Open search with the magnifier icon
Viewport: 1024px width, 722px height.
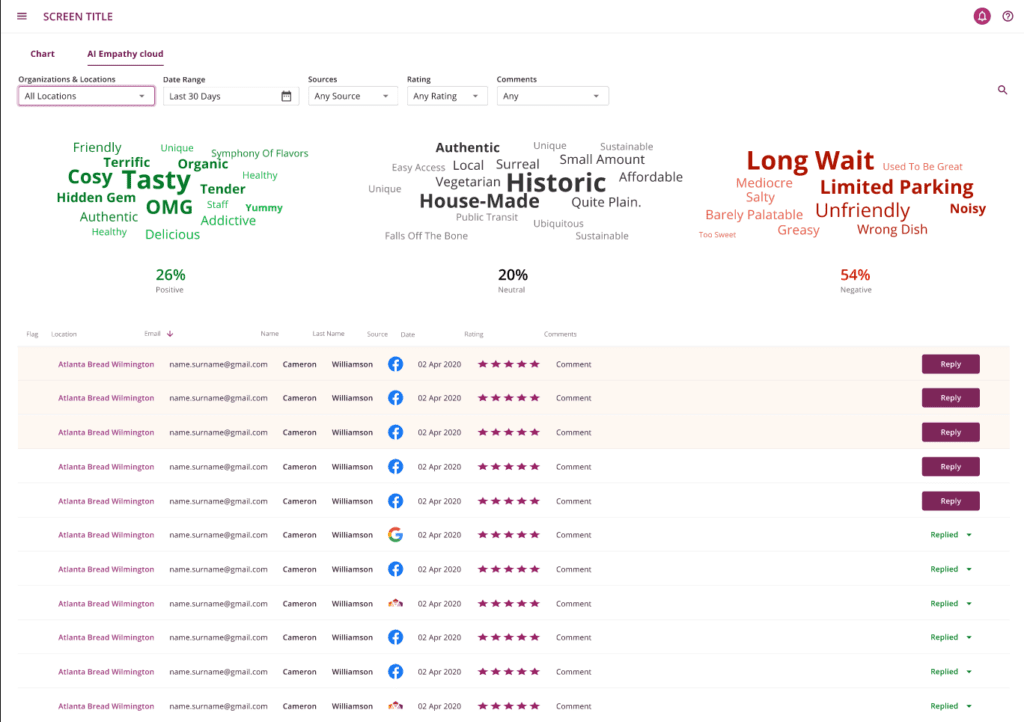click(1003, 89)
